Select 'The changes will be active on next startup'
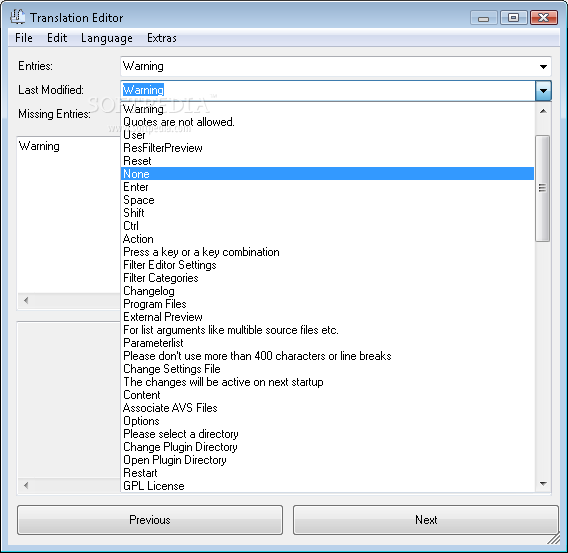The width and height of the screenshot is (568, 553). pos(327,382)
